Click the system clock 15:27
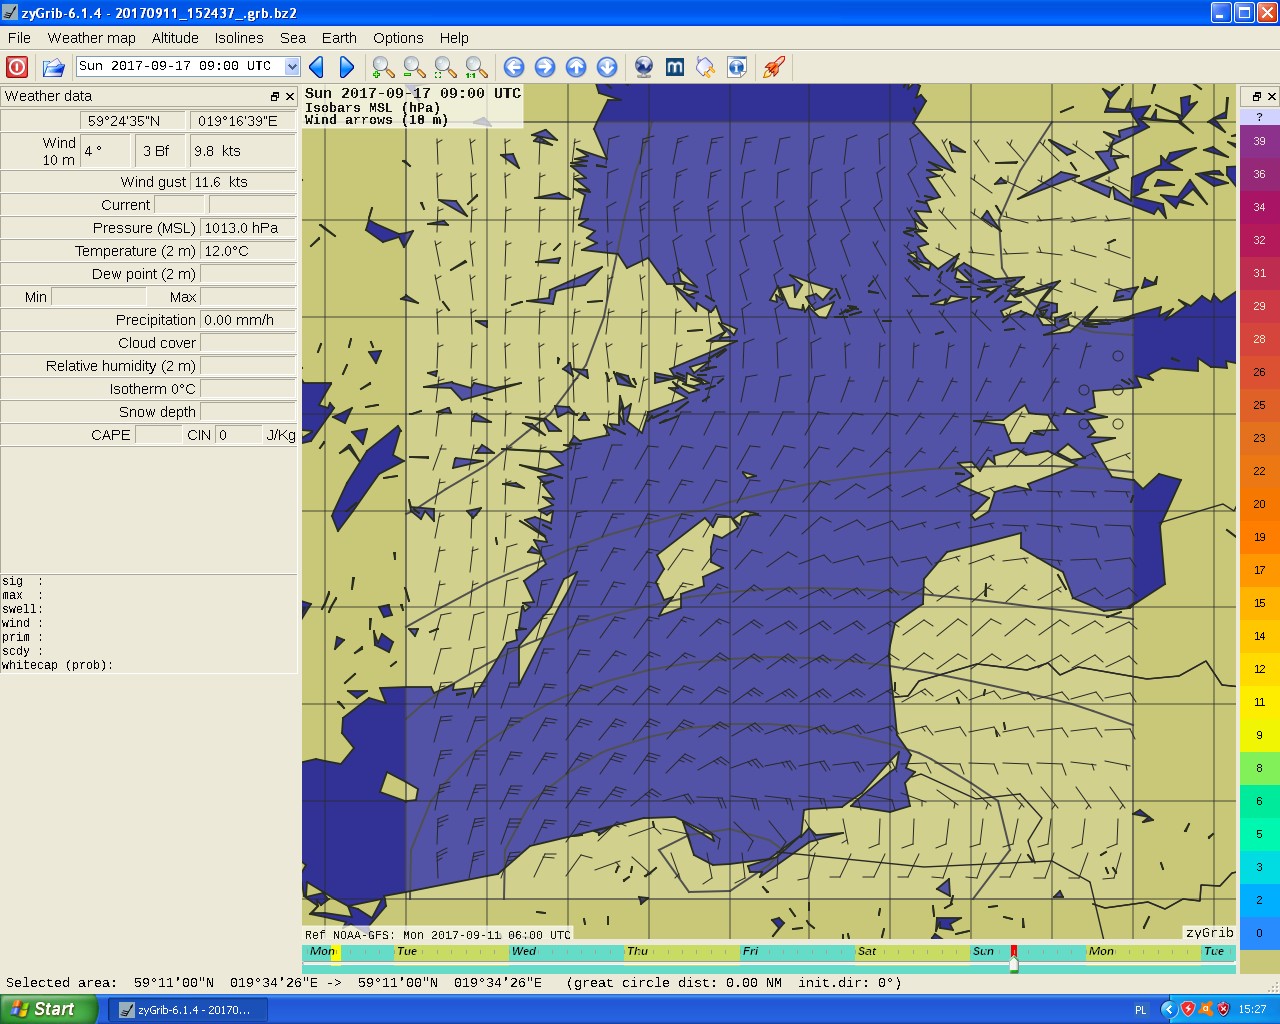 (1252, 1010)
